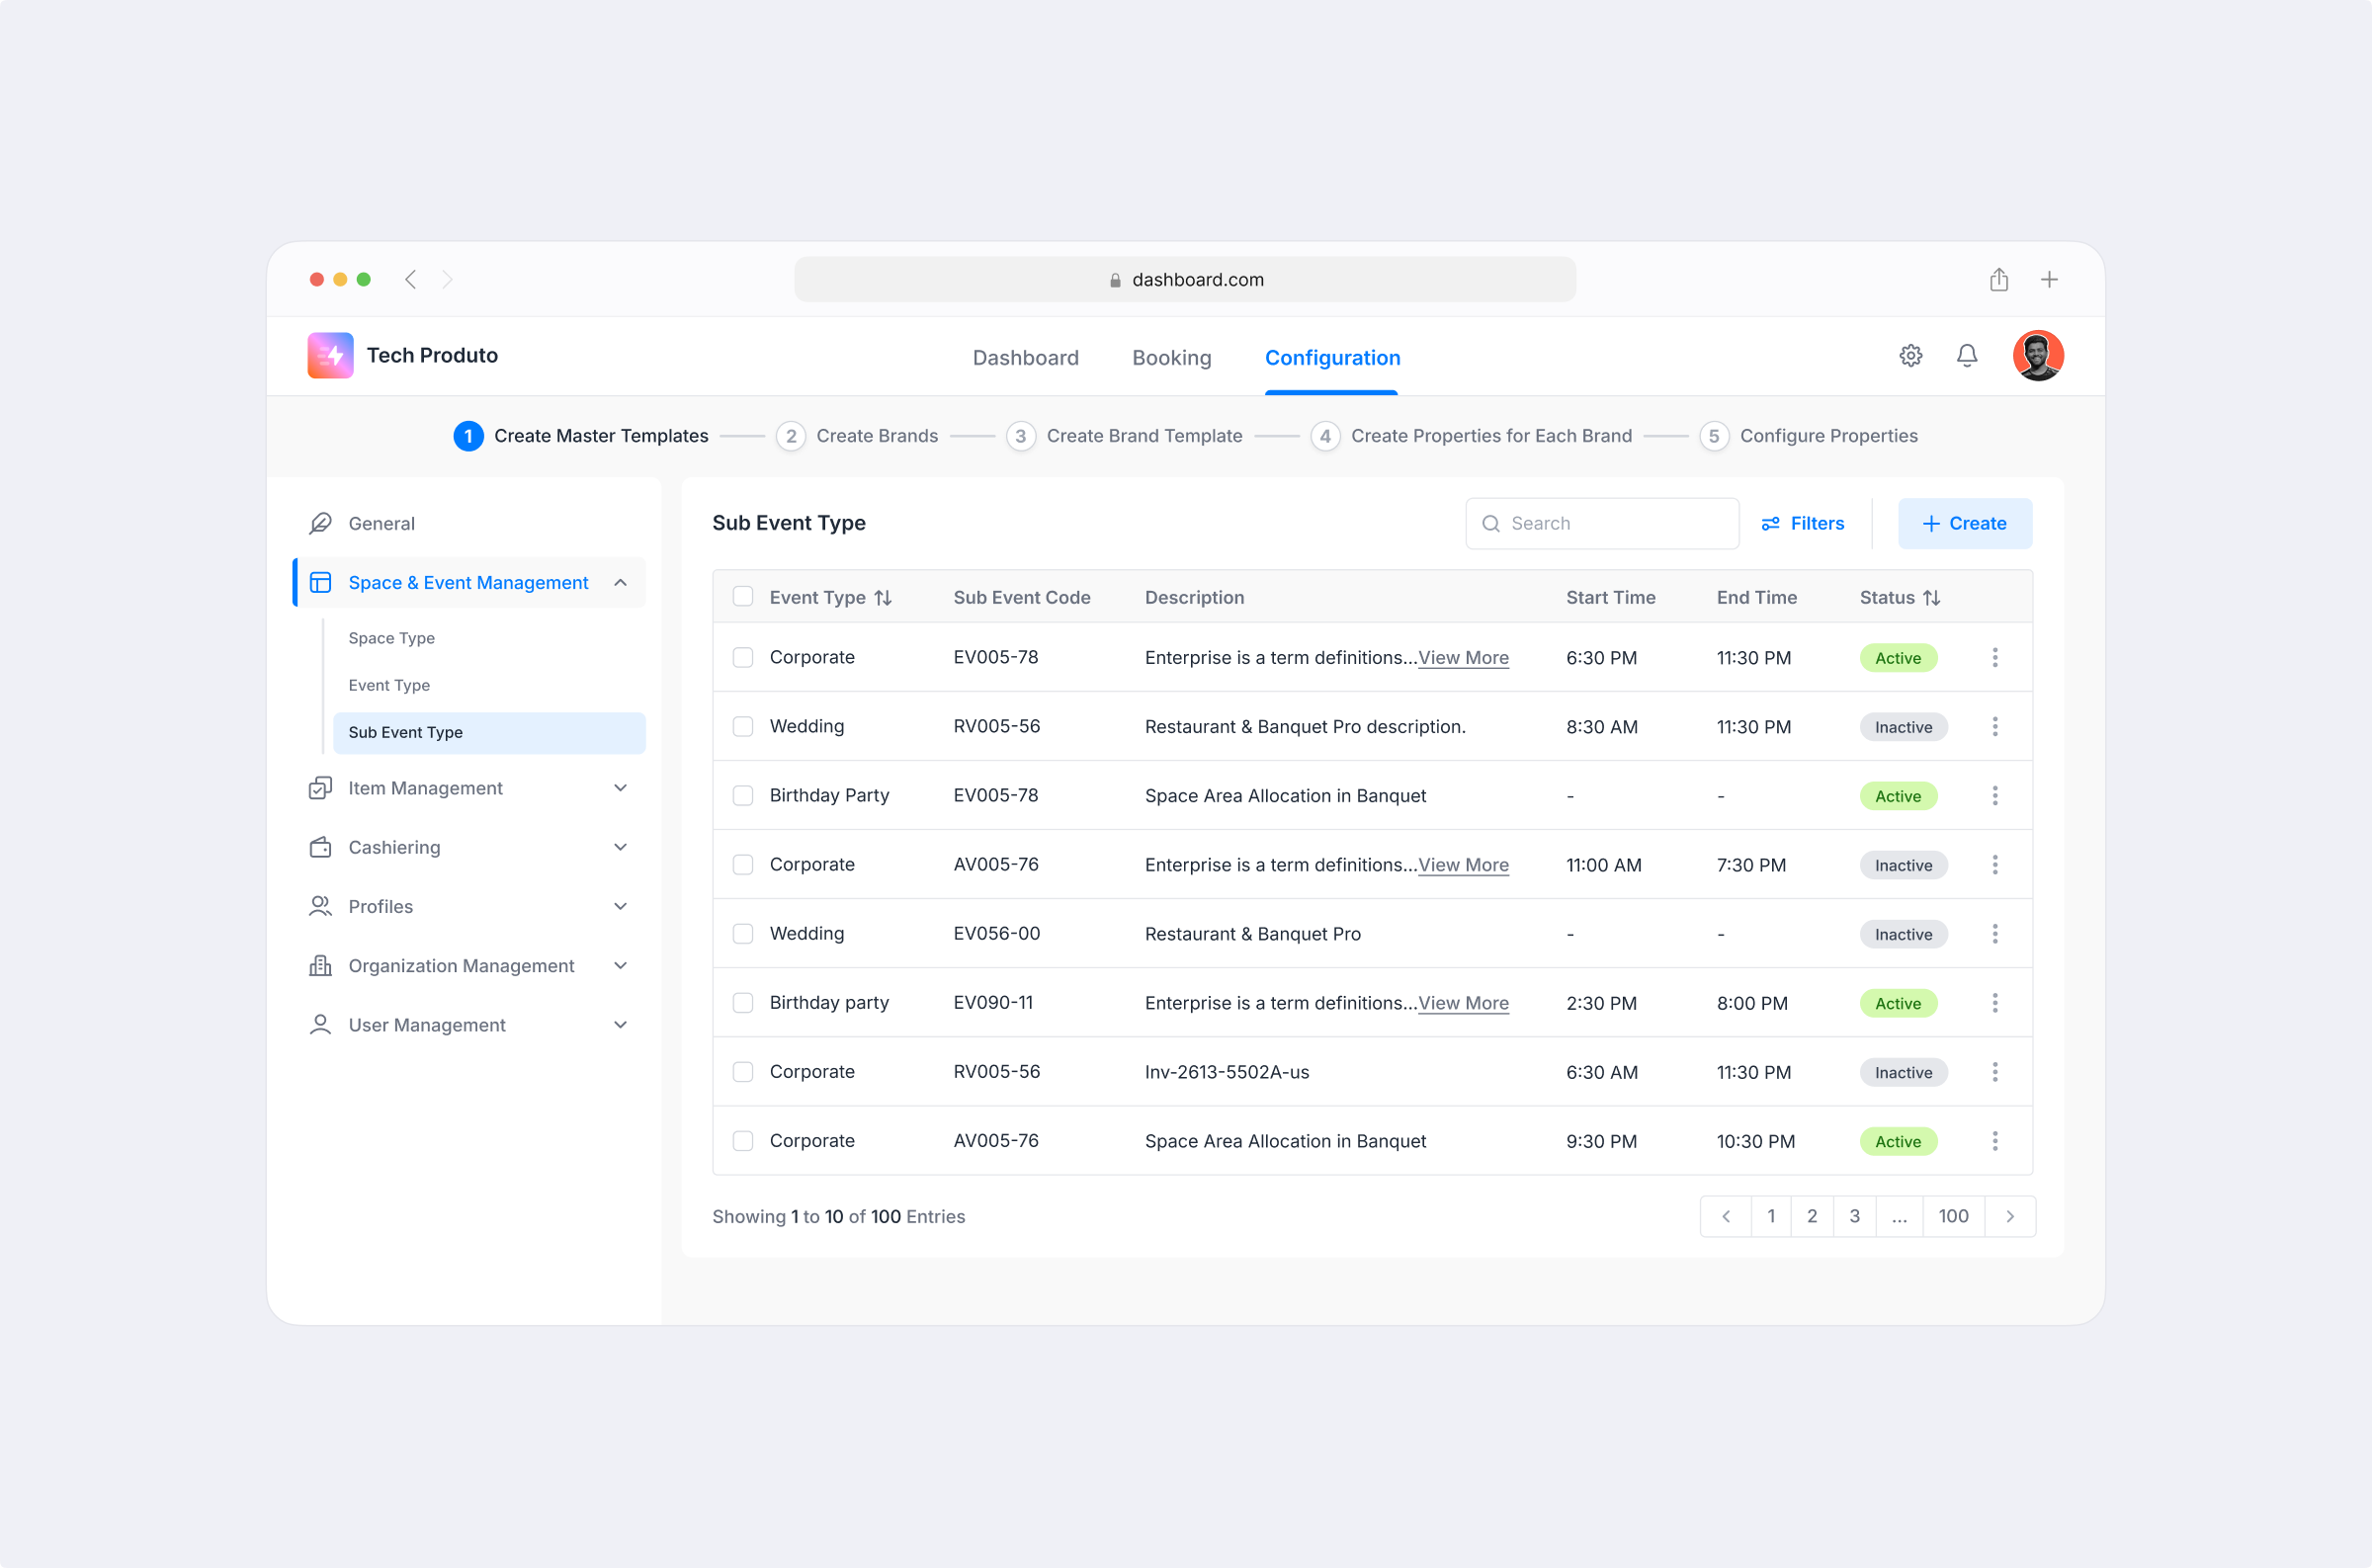The width and height of the screenshot is (2372, 1568).
Task: Open the Dashboard tab
Action: pos(1025,357)
